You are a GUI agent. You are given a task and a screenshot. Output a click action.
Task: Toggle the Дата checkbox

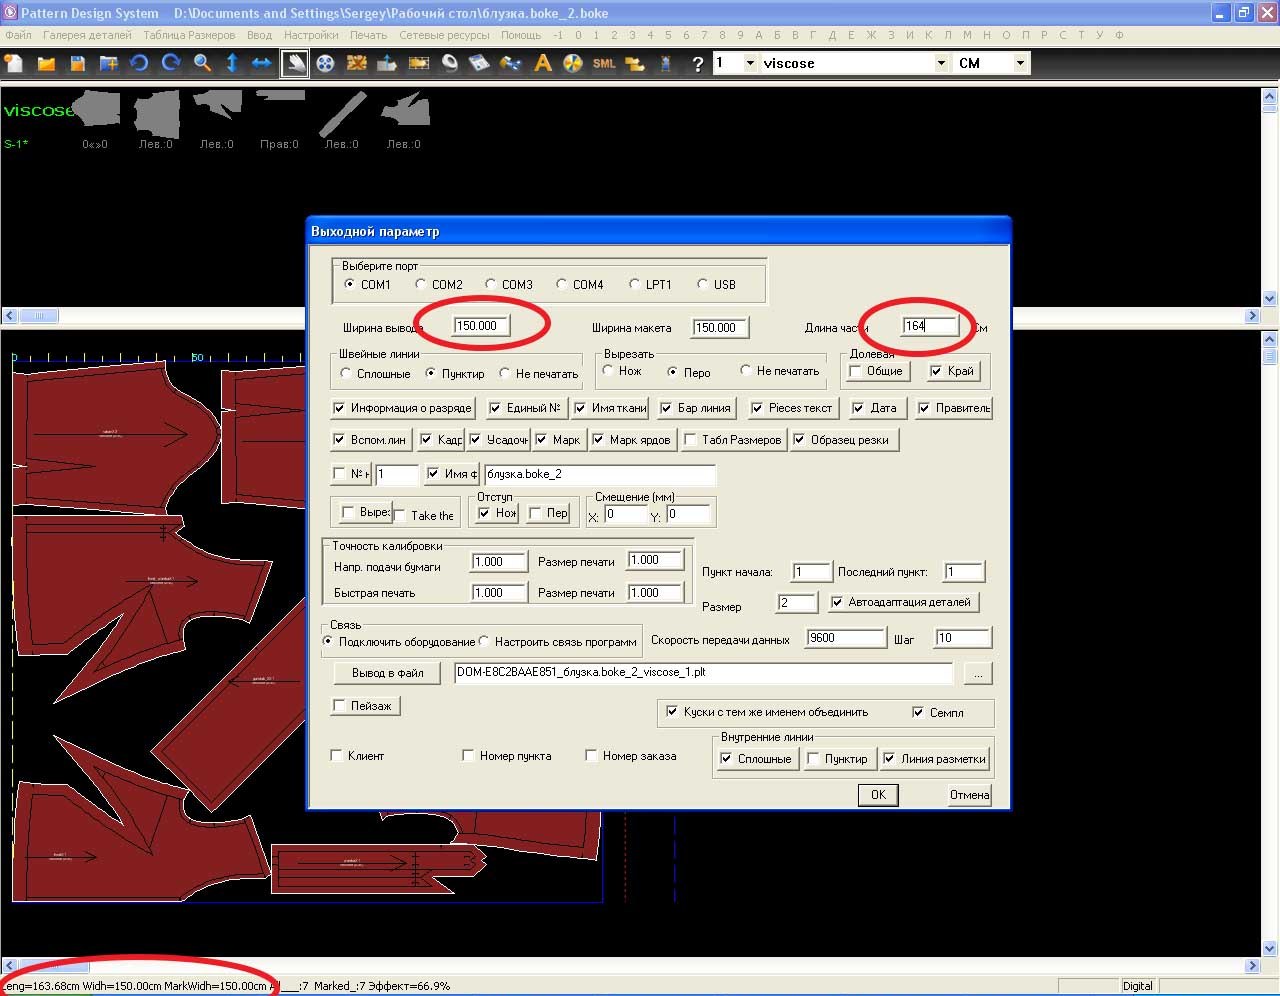(858, 408)
